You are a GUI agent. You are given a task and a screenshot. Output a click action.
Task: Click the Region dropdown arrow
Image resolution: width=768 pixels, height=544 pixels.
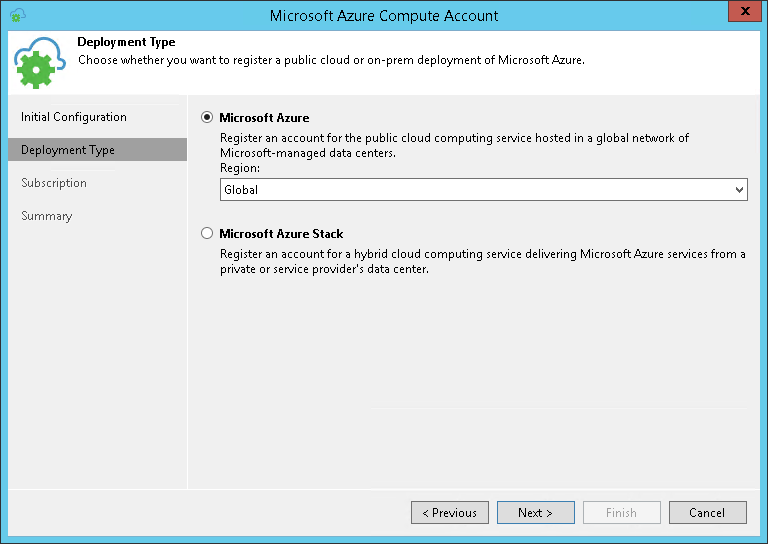point(739,189)
